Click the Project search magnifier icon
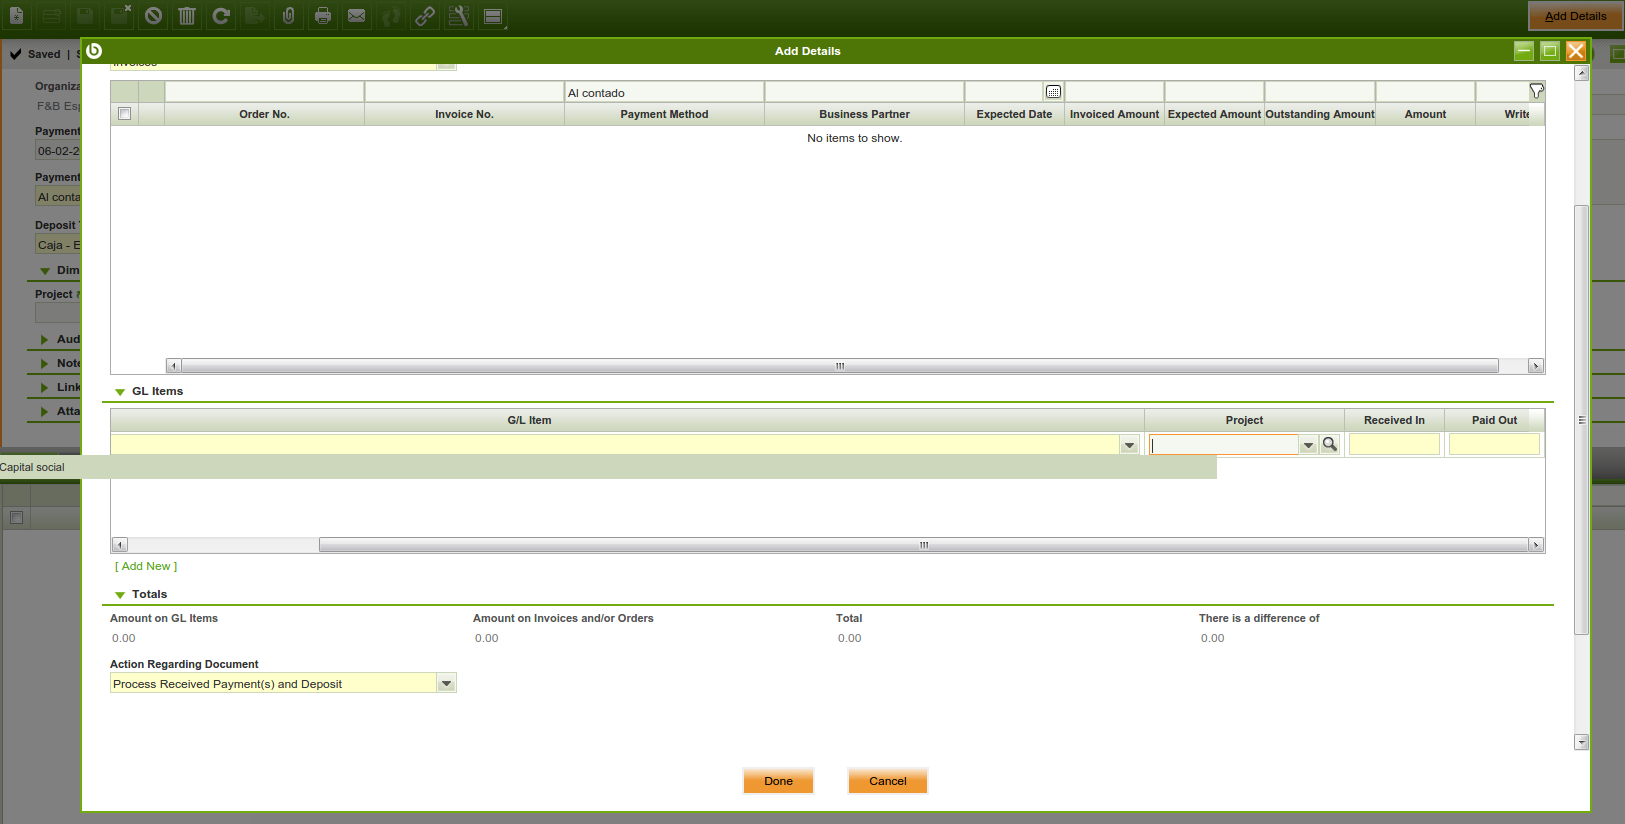This screenshot has height=824, width=1625. [1330, 444]
